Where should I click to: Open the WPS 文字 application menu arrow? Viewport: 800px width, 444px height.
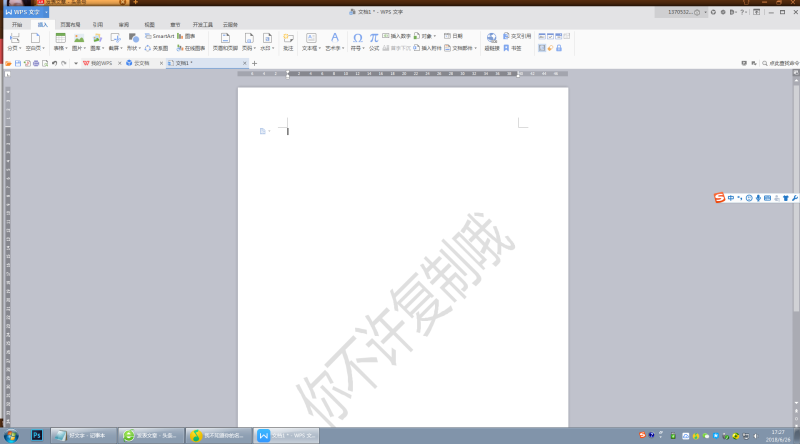[46, 12]
